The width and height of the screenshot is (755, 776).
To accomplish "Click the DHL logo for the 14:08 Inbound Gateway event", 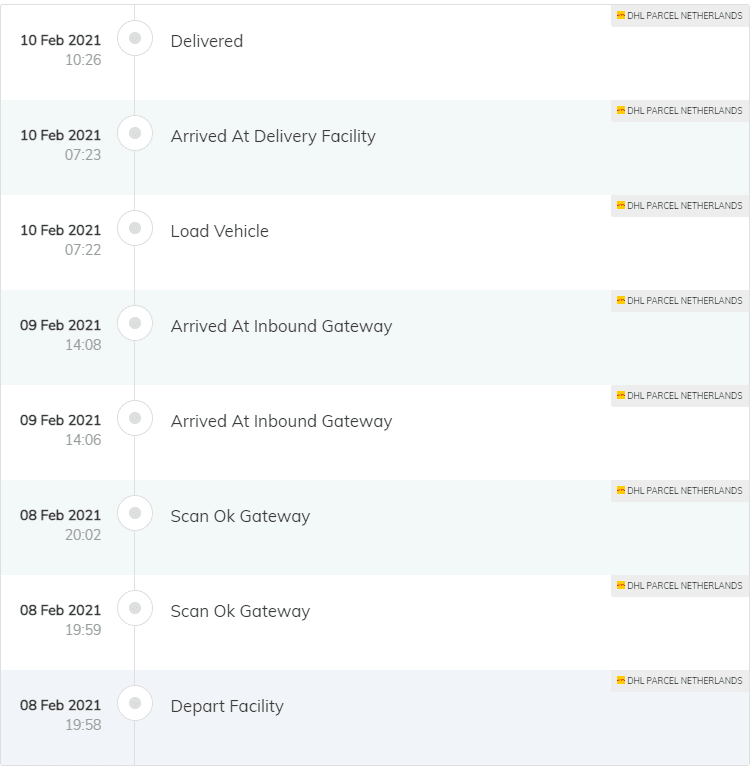I will pyautogui.click(x=621, y=301).
